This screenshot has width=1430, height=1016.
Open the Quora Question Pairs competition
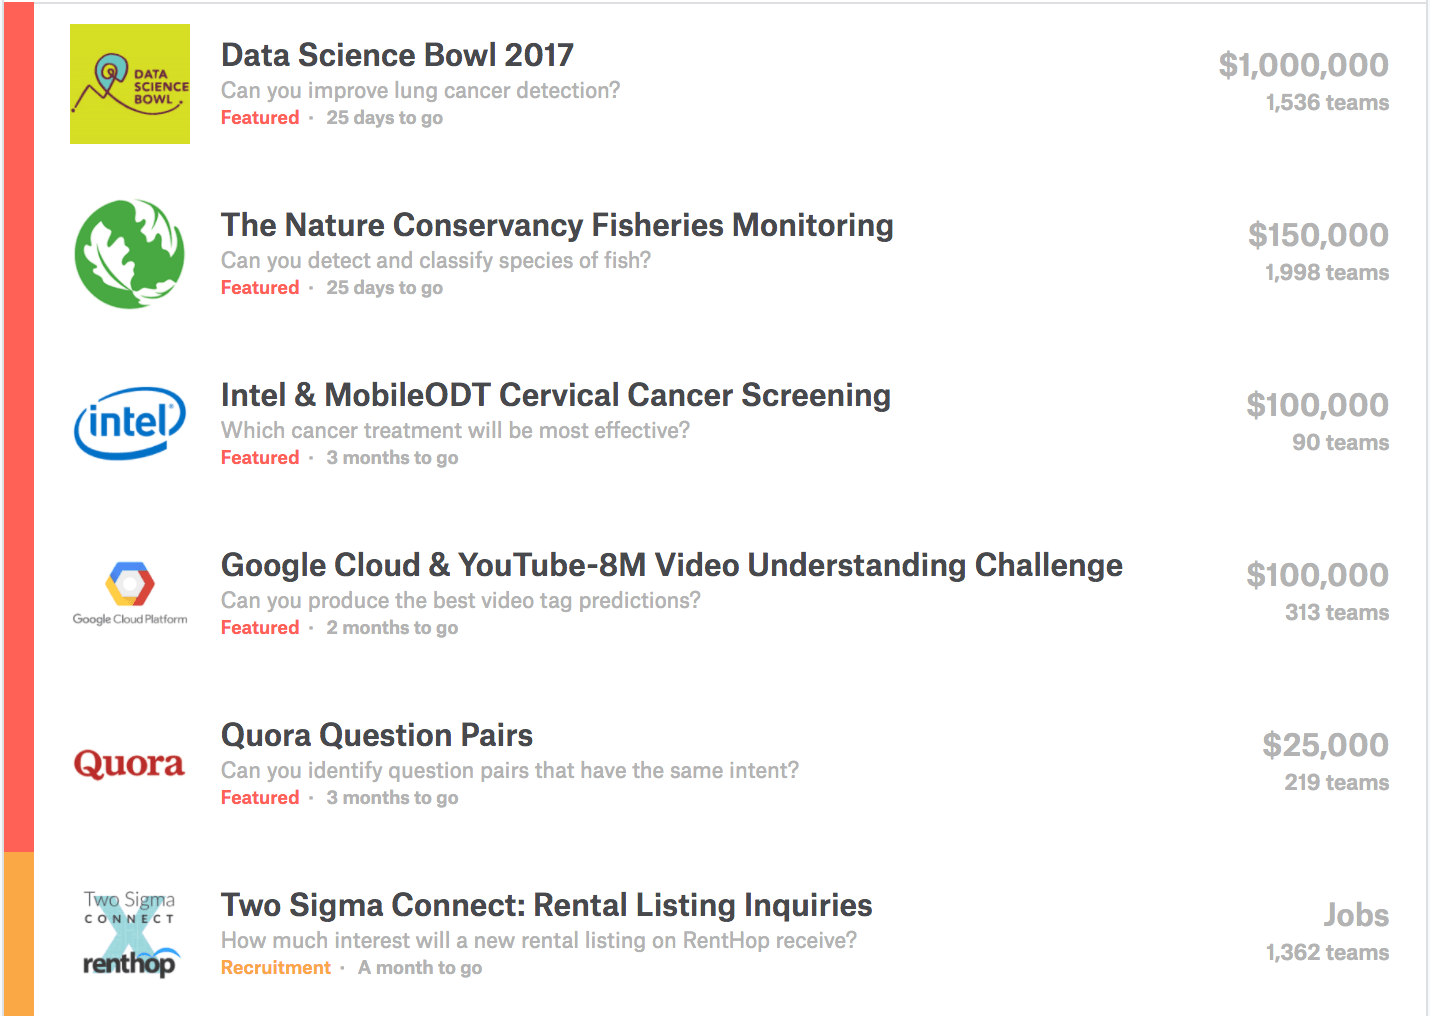point(377,735)
